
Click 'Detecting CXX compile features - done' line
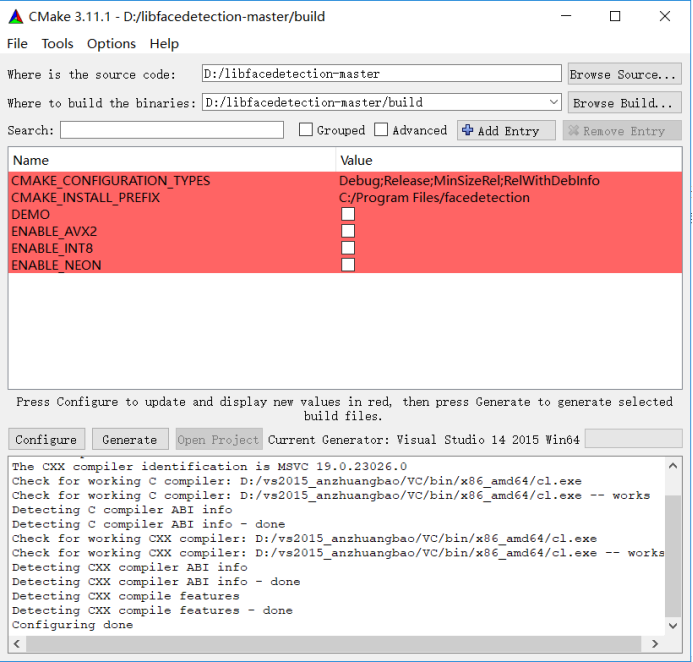point(152,610)
